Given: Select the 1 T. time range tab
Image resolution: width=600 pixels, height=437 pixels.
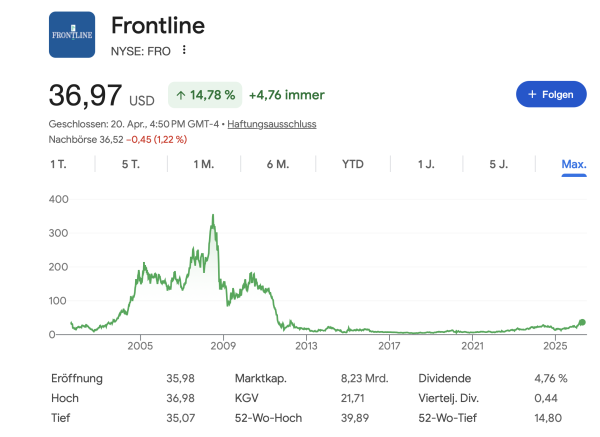Looking at the screenshot, I should [x=58, y=164].
